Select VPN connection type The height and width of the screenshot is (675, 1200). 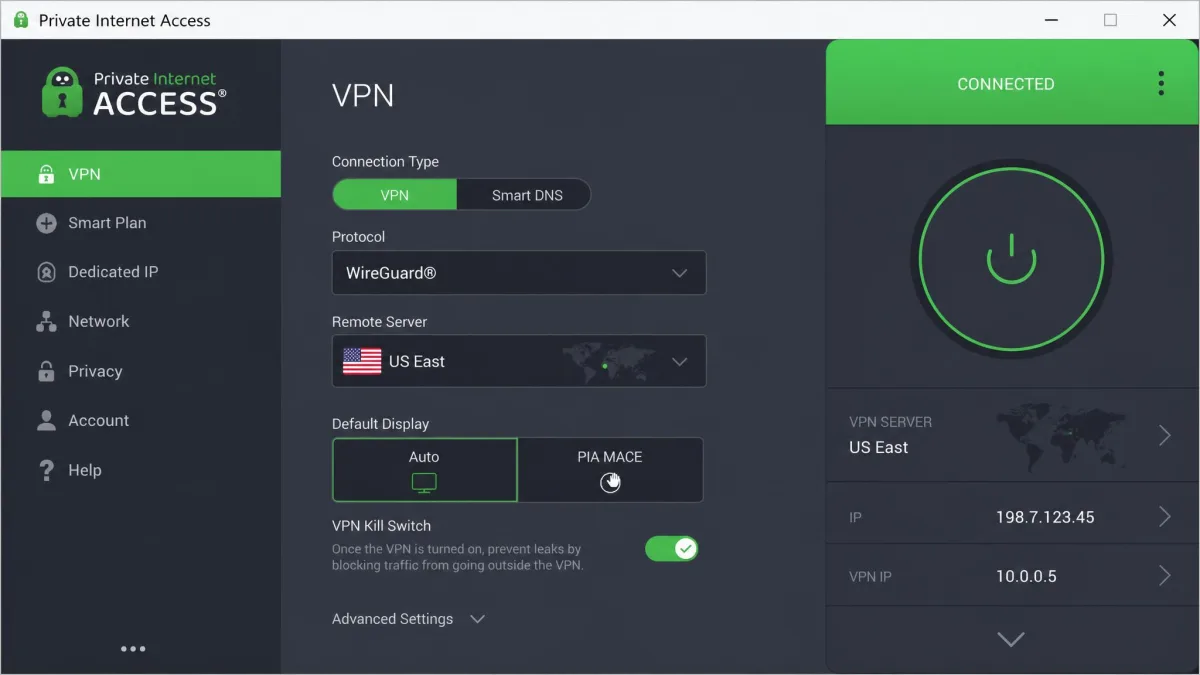395,195
